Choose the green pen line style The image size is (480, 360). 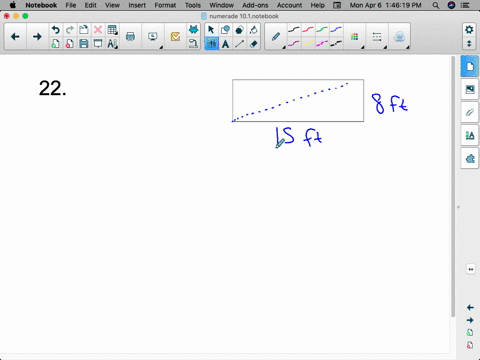coord(322,30)
